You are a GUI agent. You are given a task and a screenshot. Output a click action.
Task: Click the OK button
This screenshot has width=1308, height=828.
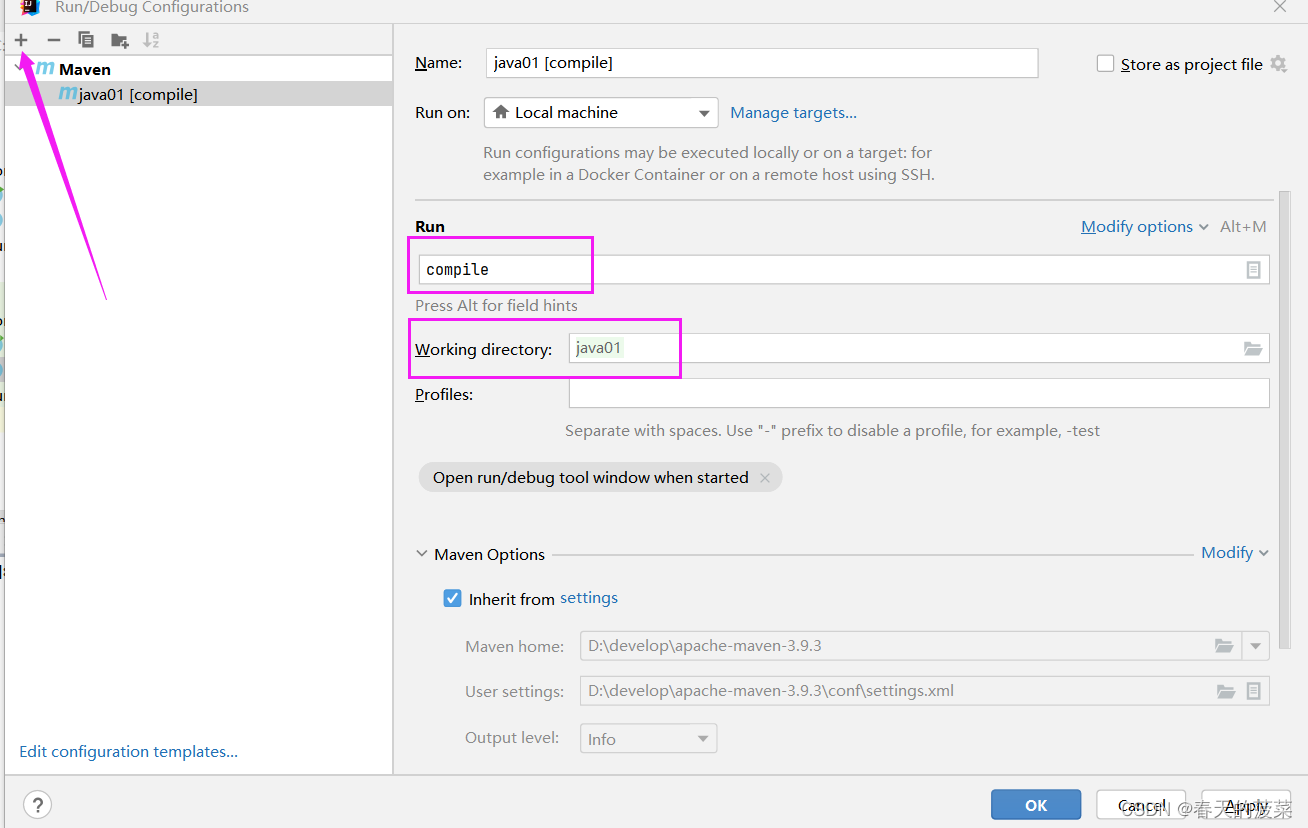pyautogui.click(x=1036, y=805)
